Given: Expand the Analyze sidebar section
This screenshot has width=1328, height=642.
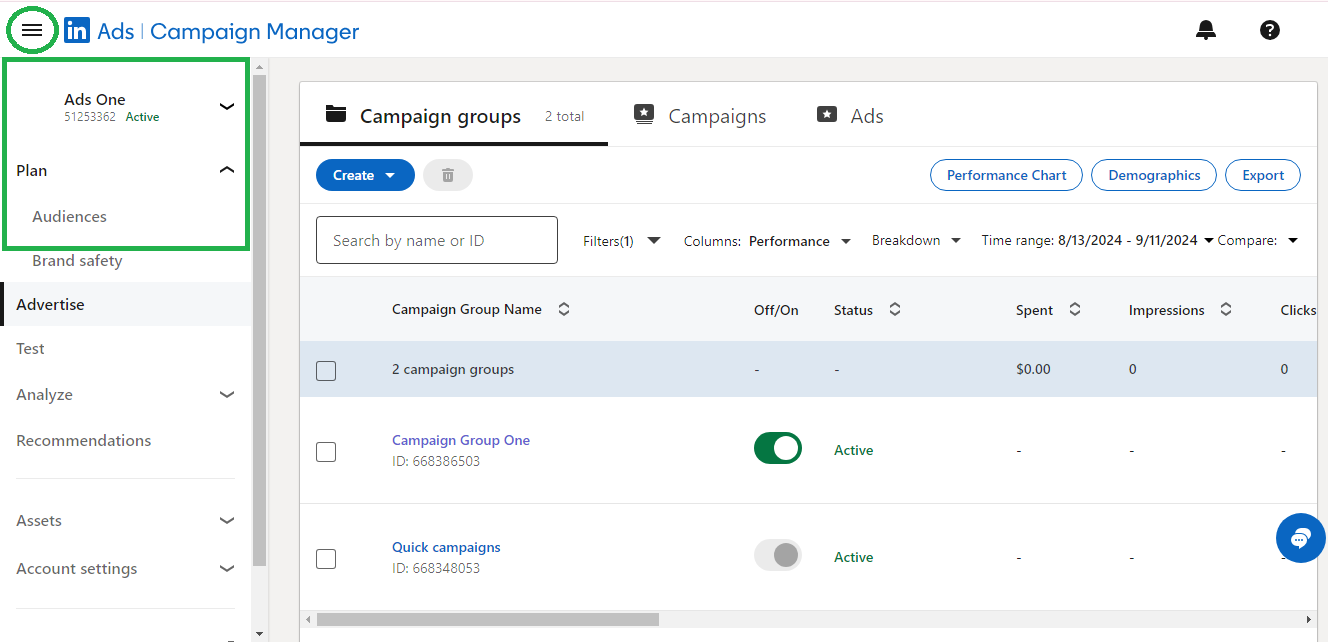Looking at the screenshot, I should [x=227, y=395].
